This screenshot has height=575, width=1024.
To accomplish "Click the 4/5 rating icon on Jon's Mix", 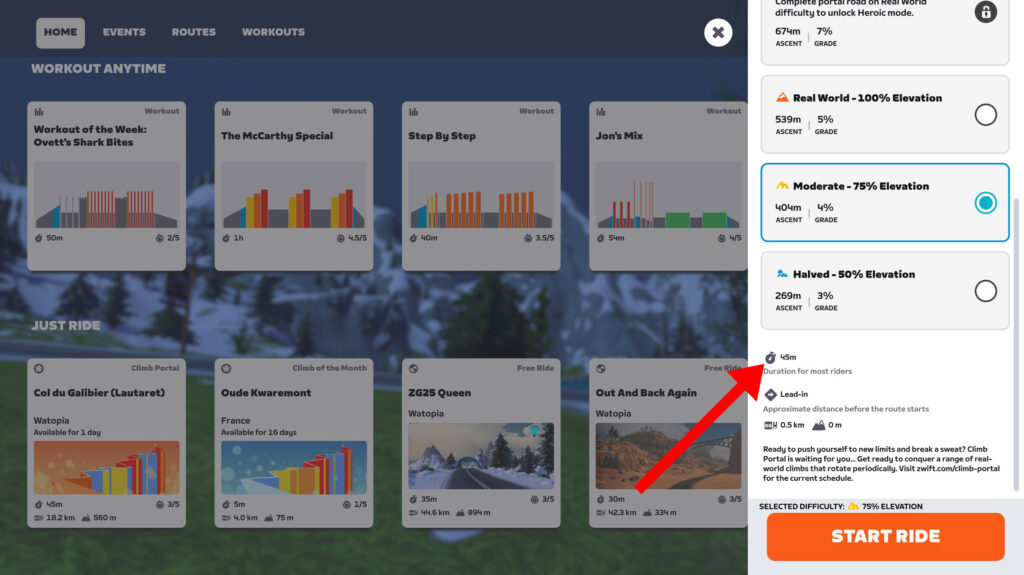I will point(722,238).
